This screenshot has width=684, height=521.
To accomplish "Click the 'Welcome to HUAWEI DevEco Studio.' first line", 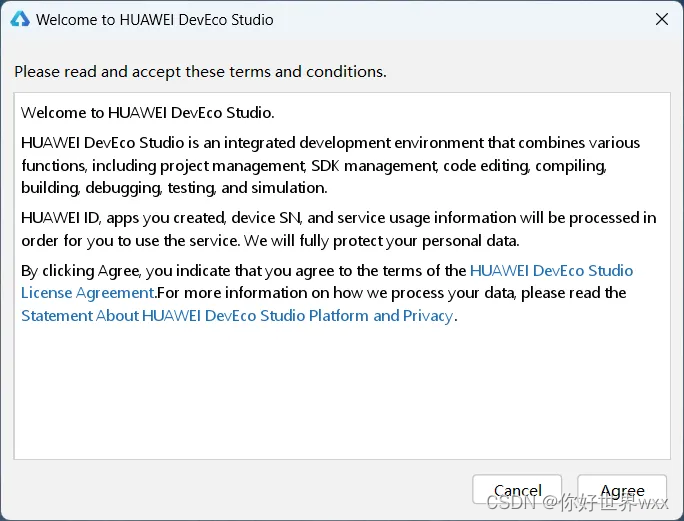I will (x=147, y=113).
